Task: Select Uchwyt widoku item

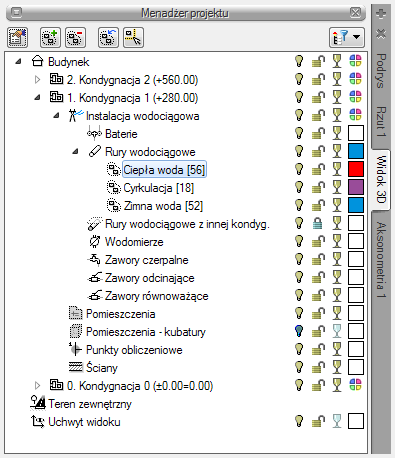Action: [84, 422]
